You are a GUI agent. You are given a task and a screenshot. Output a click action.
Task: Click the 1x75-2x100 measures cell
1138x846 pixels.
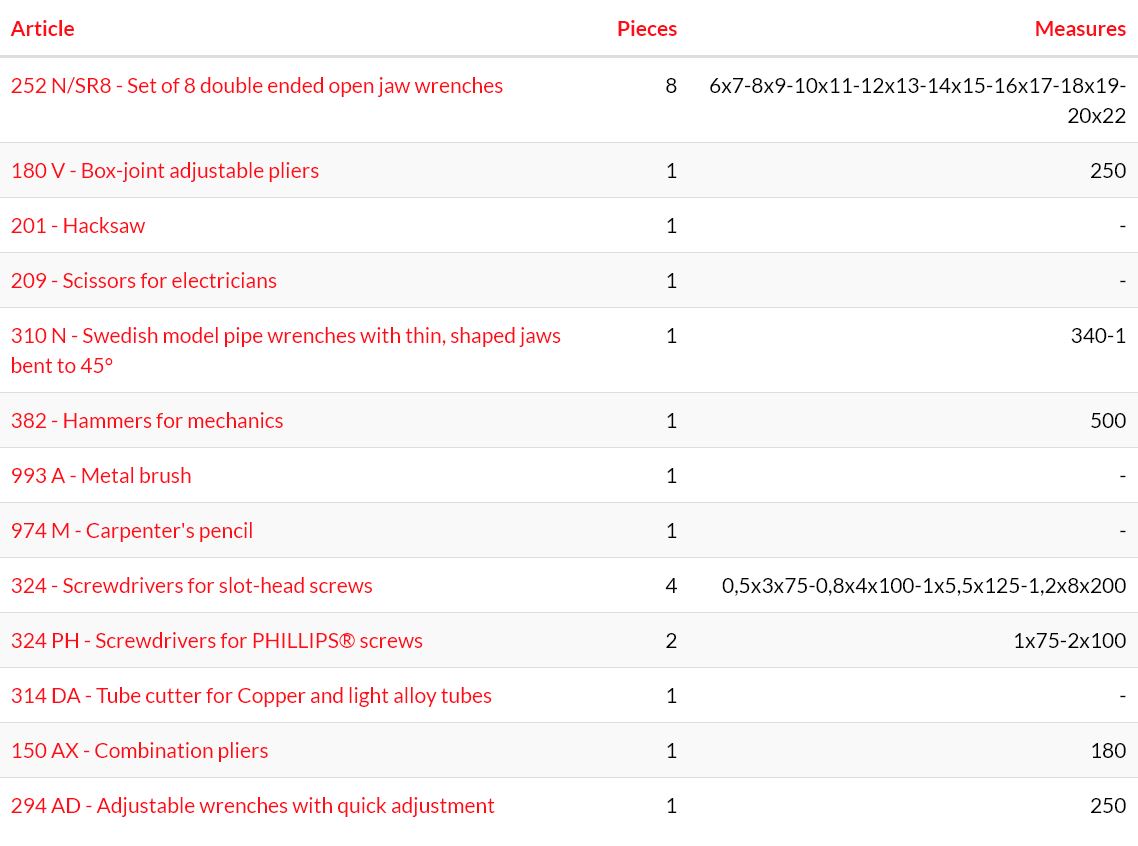coord(1070,641)
